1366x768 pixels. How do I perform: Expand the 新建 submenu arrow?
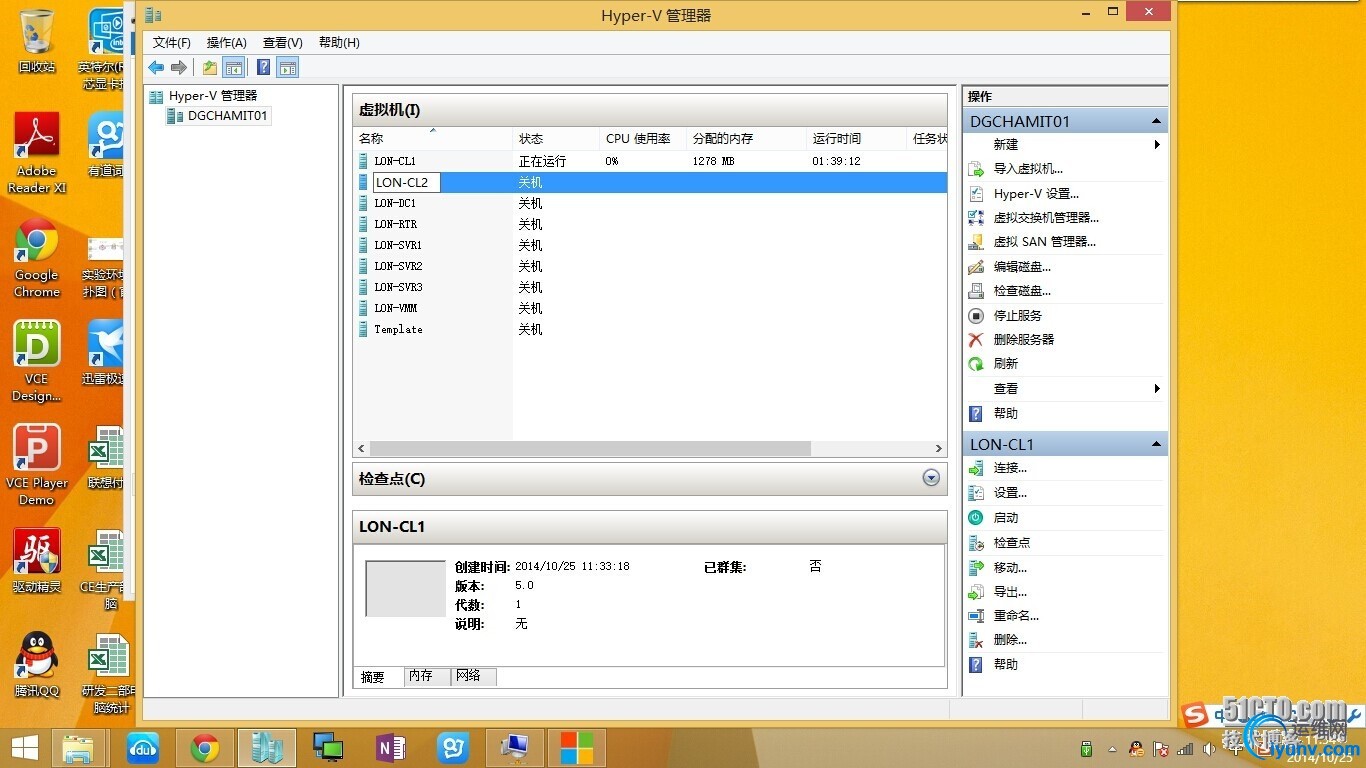tap(1158, 145)
